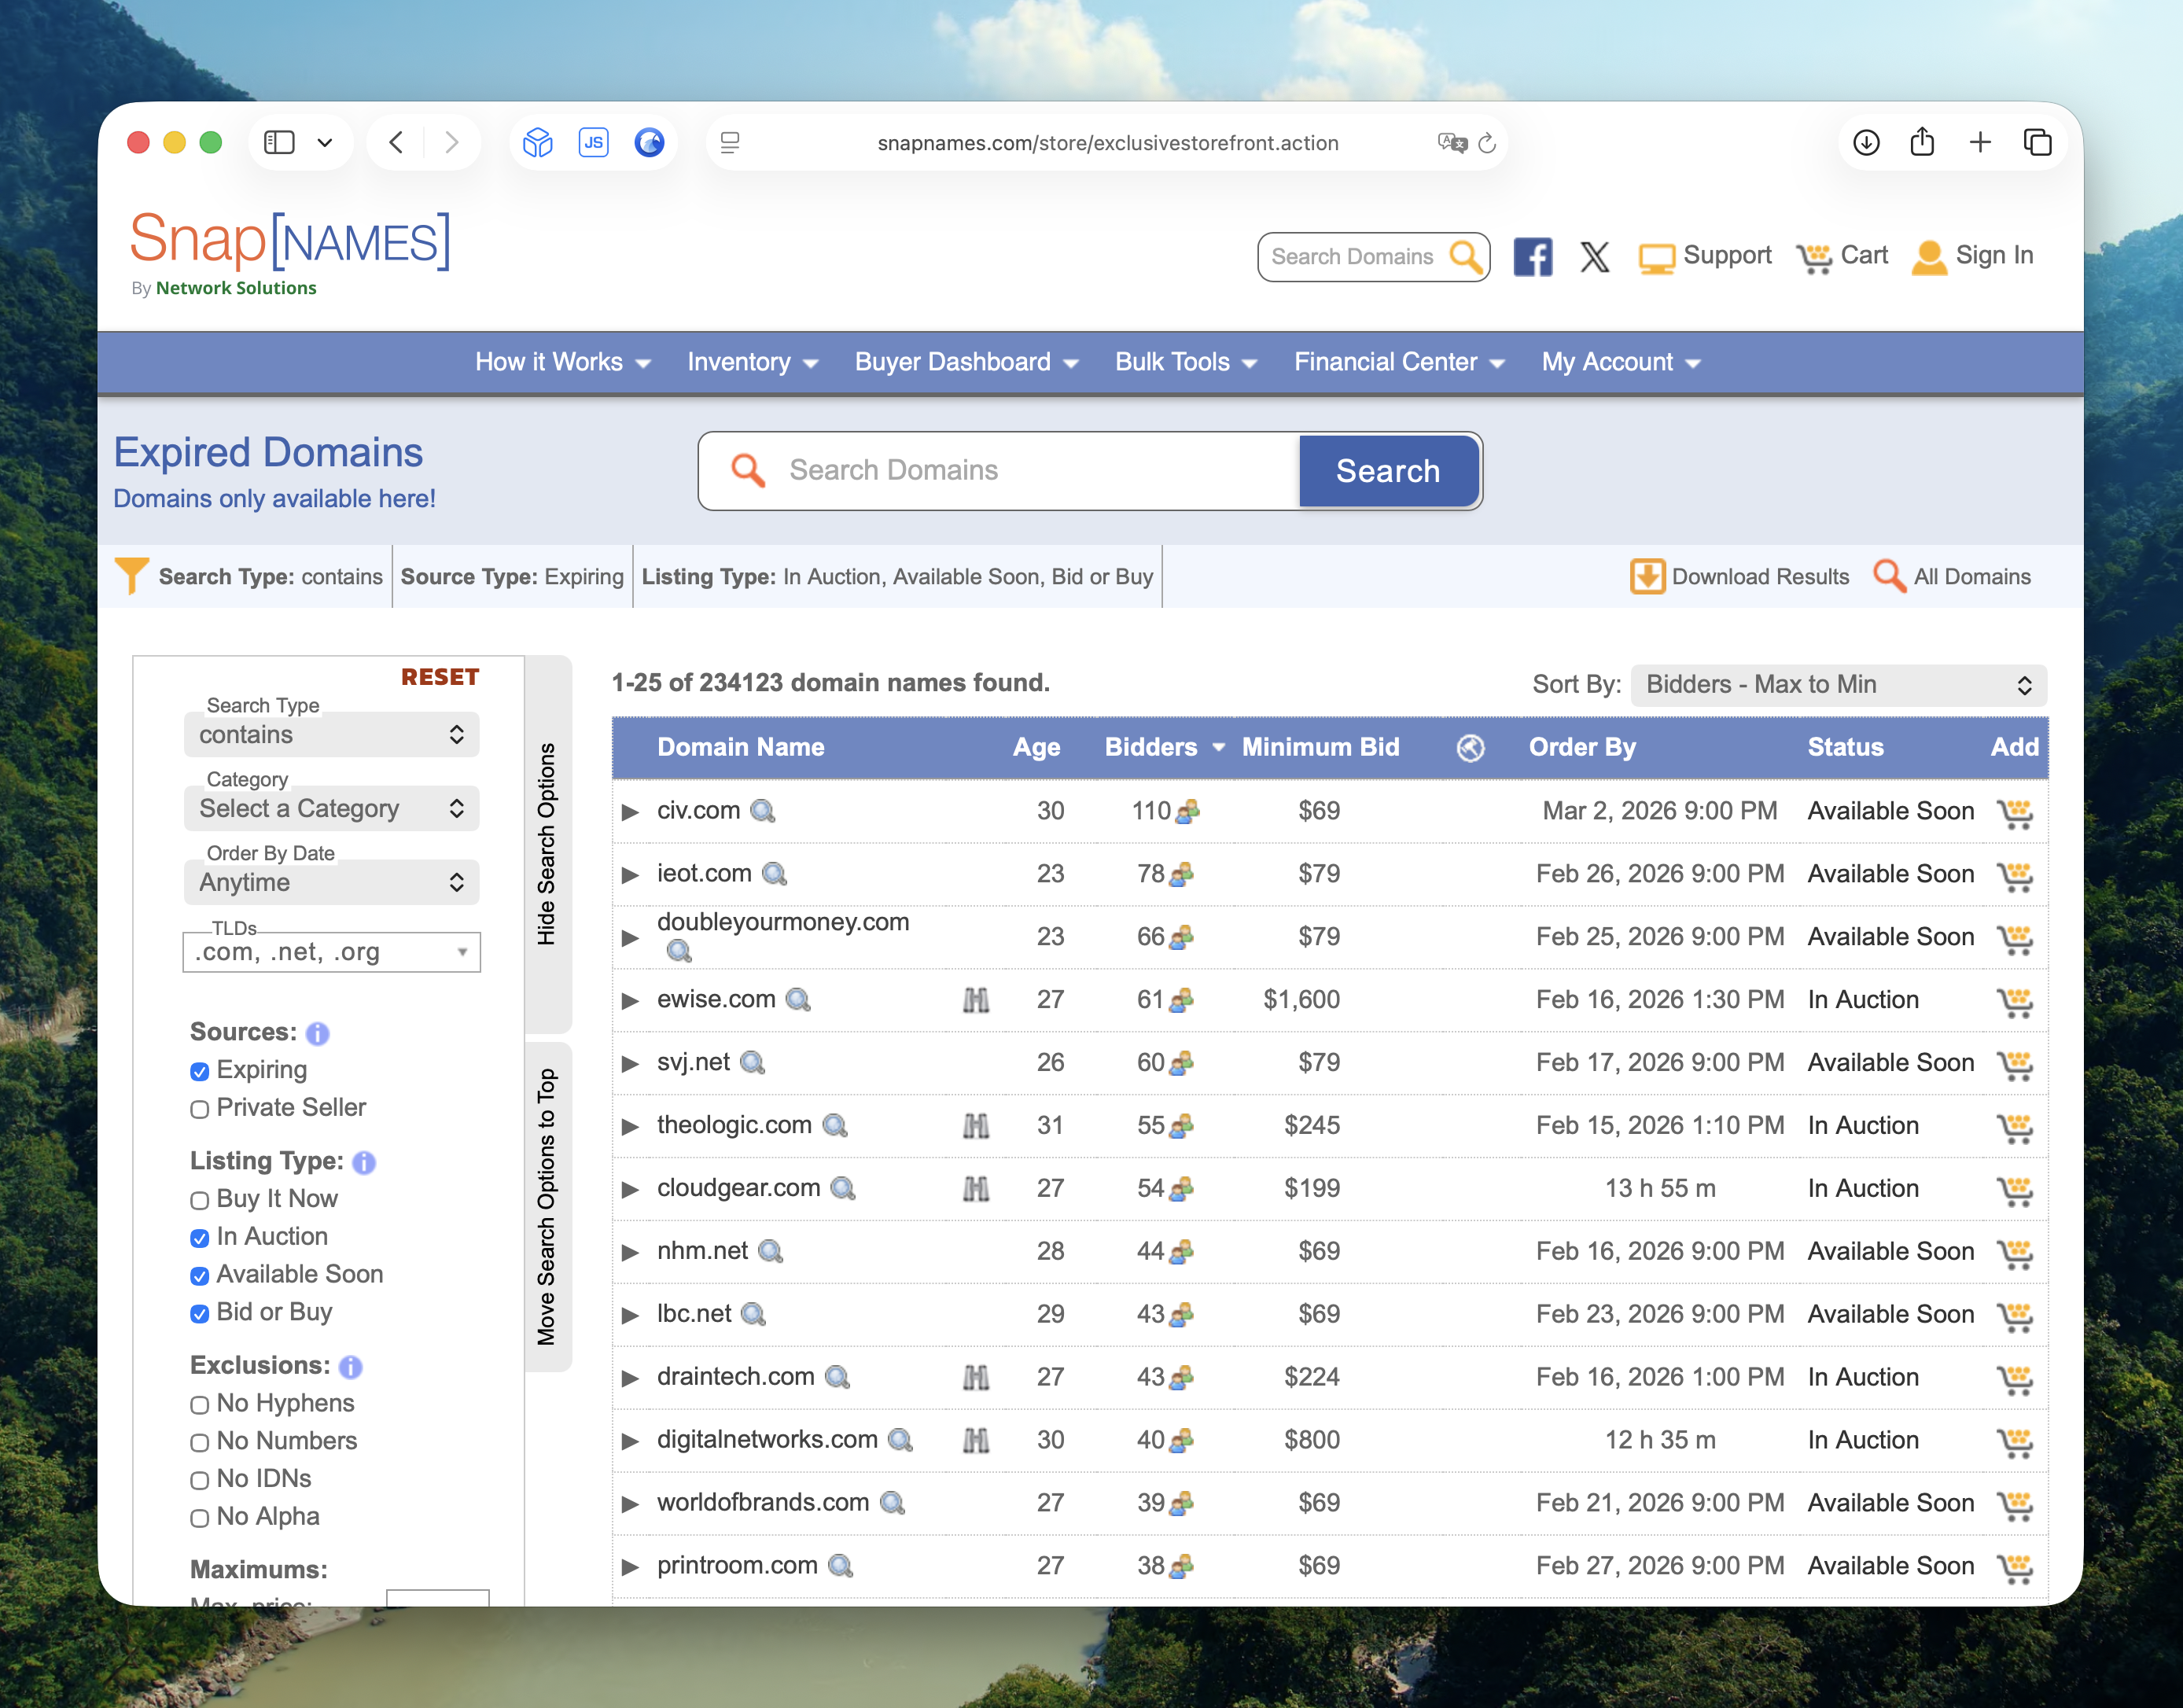Click the Download Results icon
Image resolution: width=2183 pixels, height=1708 pixels.
(1647, 577)
